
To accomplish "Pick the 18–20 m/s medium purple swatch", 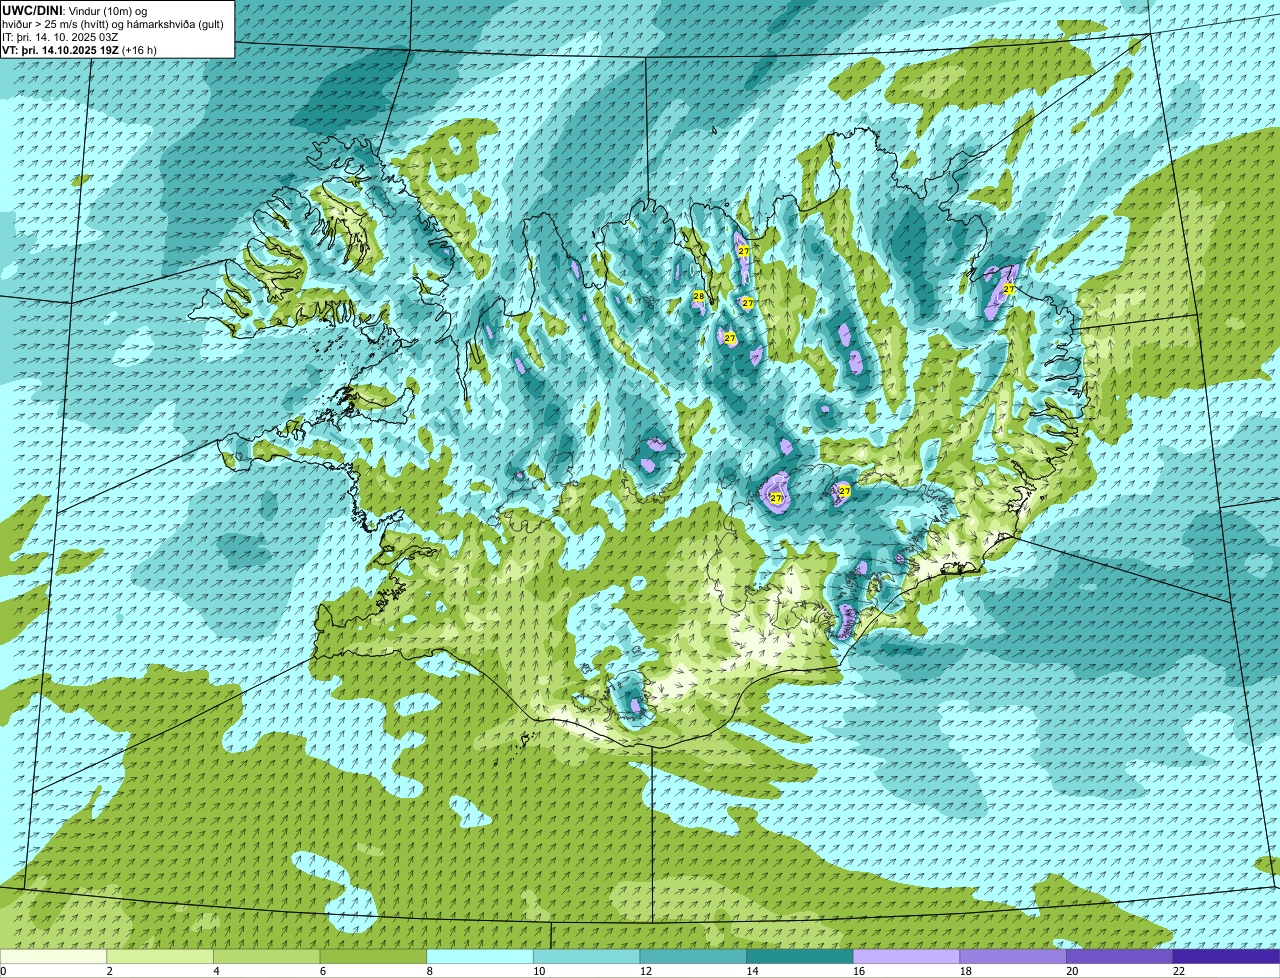I will [x=1013, y=956].
